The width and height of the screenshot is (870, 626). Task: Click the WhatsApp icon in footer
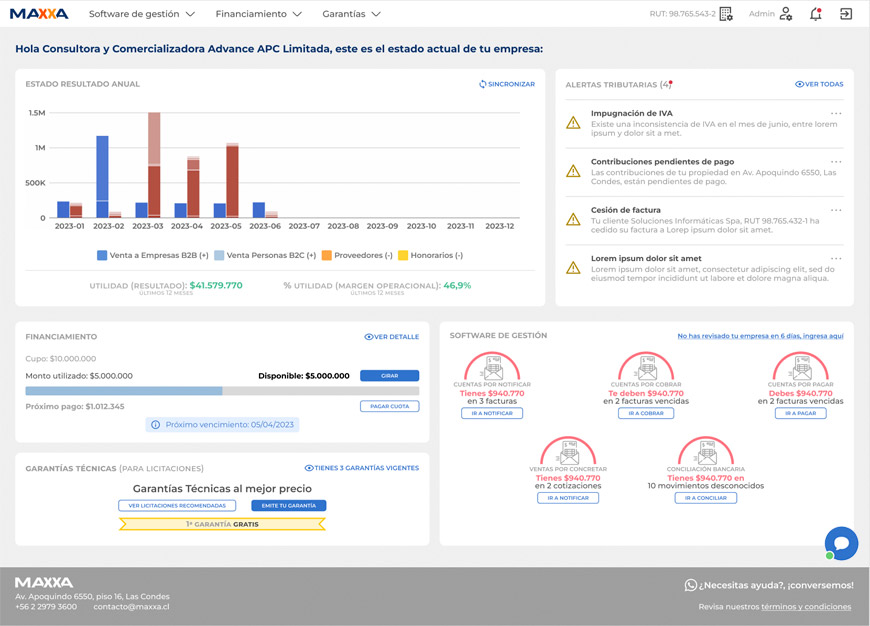point(691,585)
